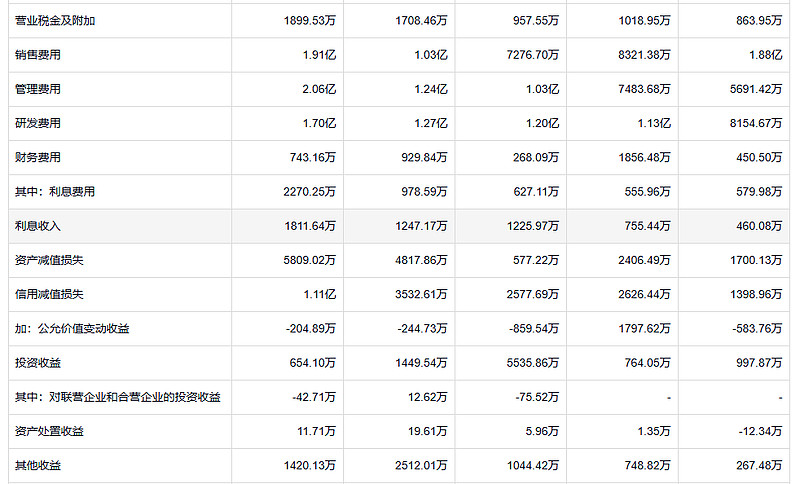Screen dimensions: 800x484
Task: Select the 其中：利息费用 row label
Action: 55,191
